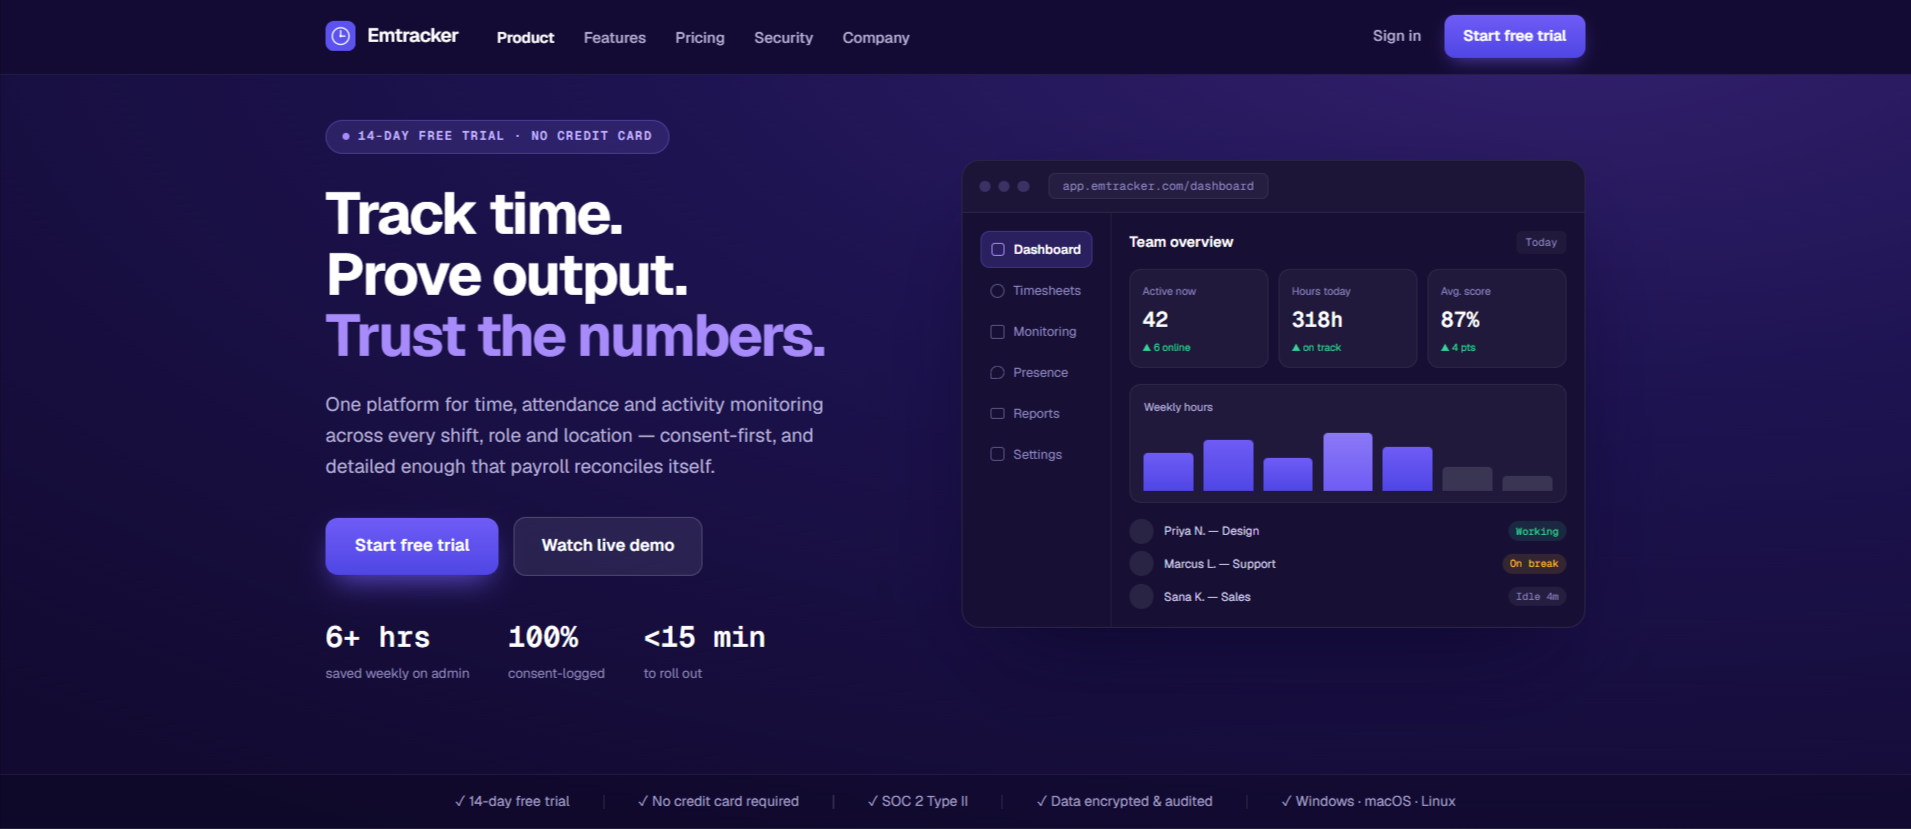
Task: Go to the Pricing nav item
Action: point(700,37)
